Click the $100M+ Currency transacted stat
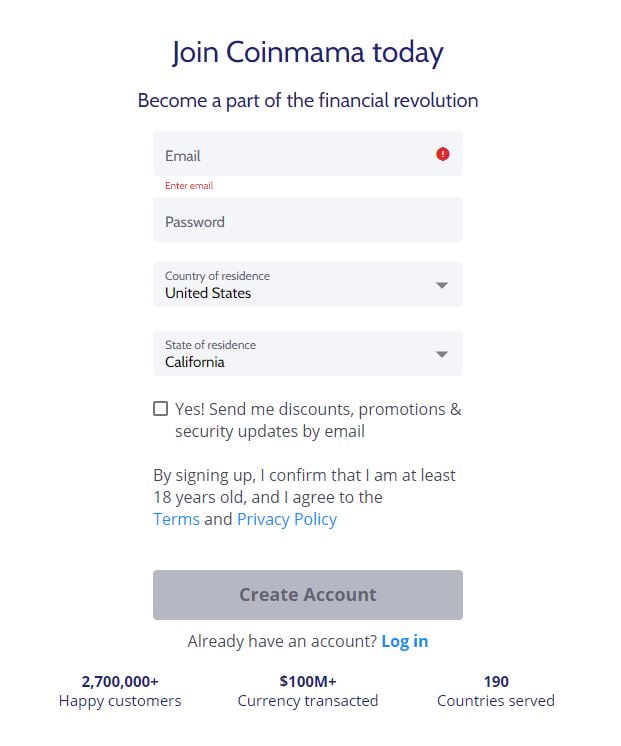621x746 pixels. tap(307, 691)
